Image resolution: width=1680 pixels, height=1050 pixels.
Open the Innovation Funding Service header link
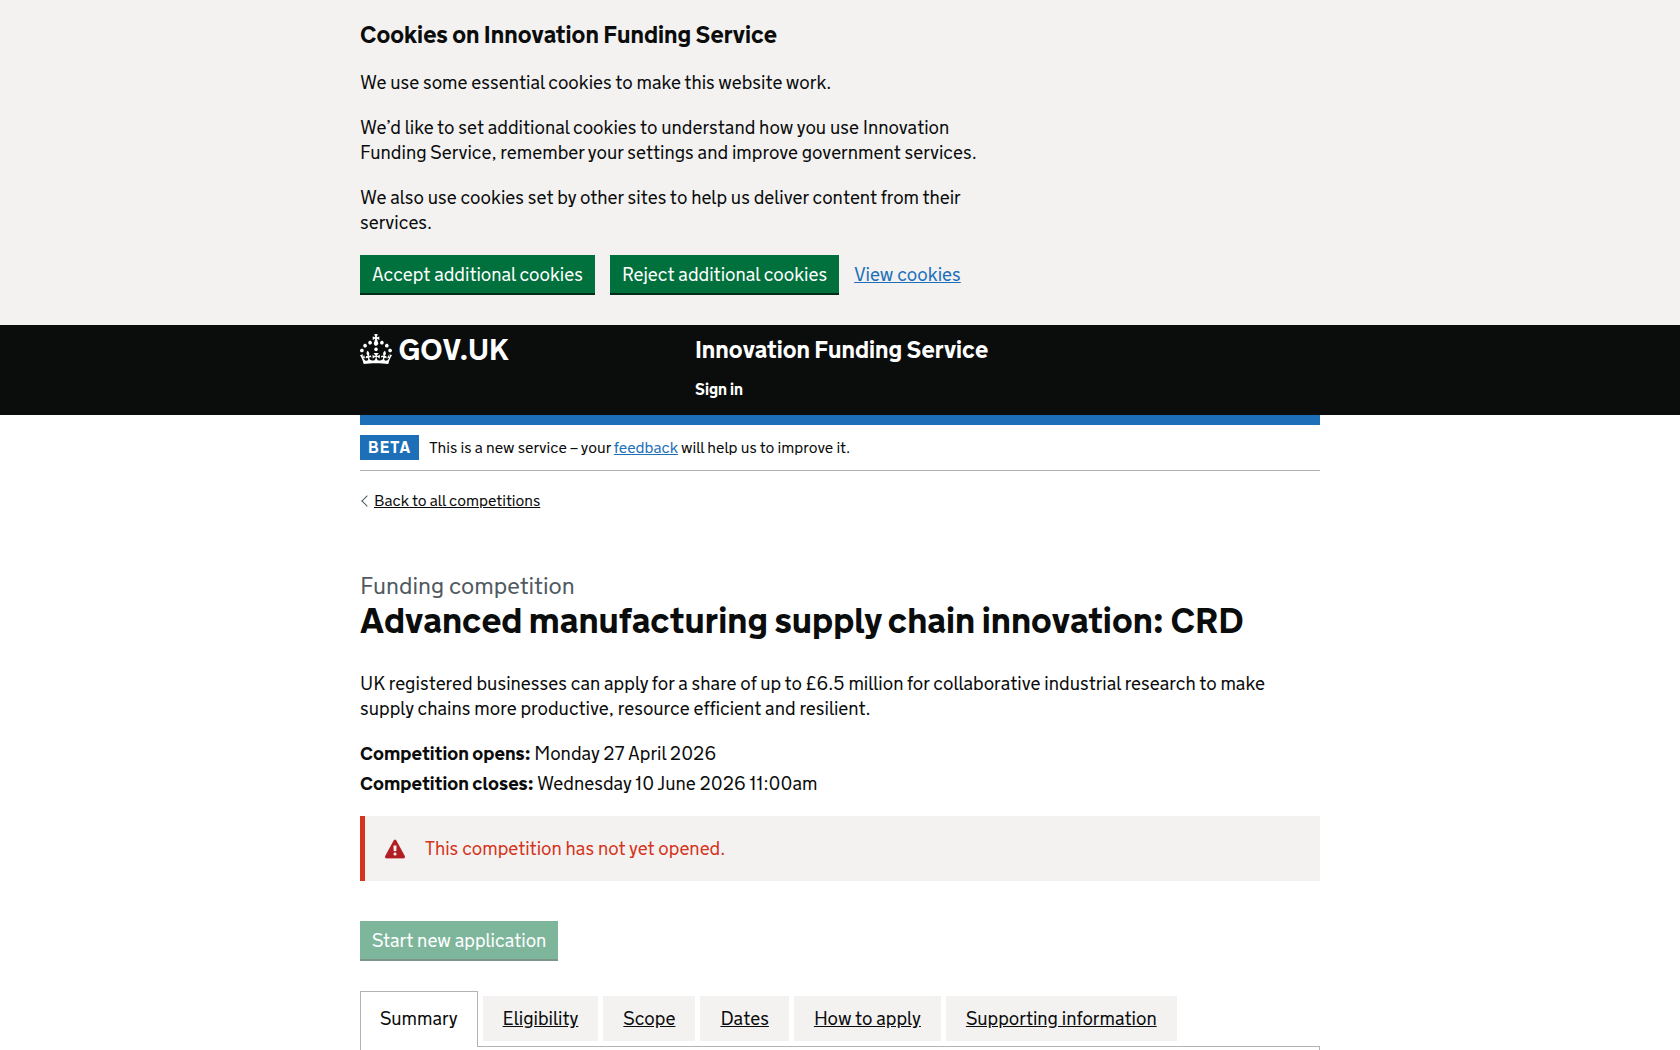point(841,350)
